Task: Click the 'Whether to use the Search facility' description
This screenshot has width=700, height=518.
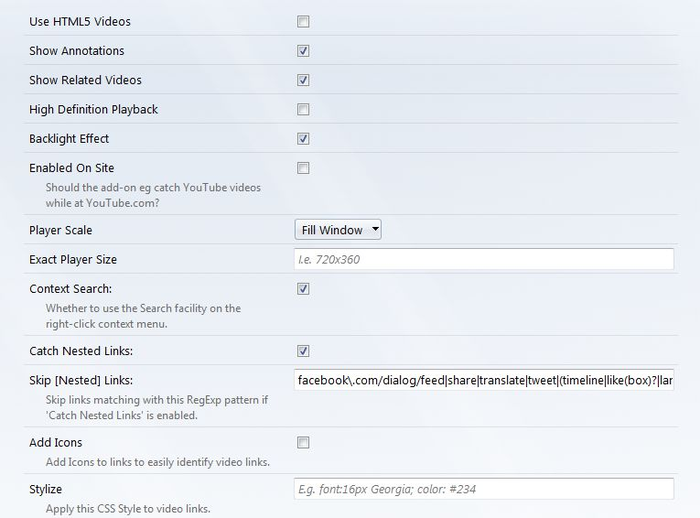Action: pos(143,316)
